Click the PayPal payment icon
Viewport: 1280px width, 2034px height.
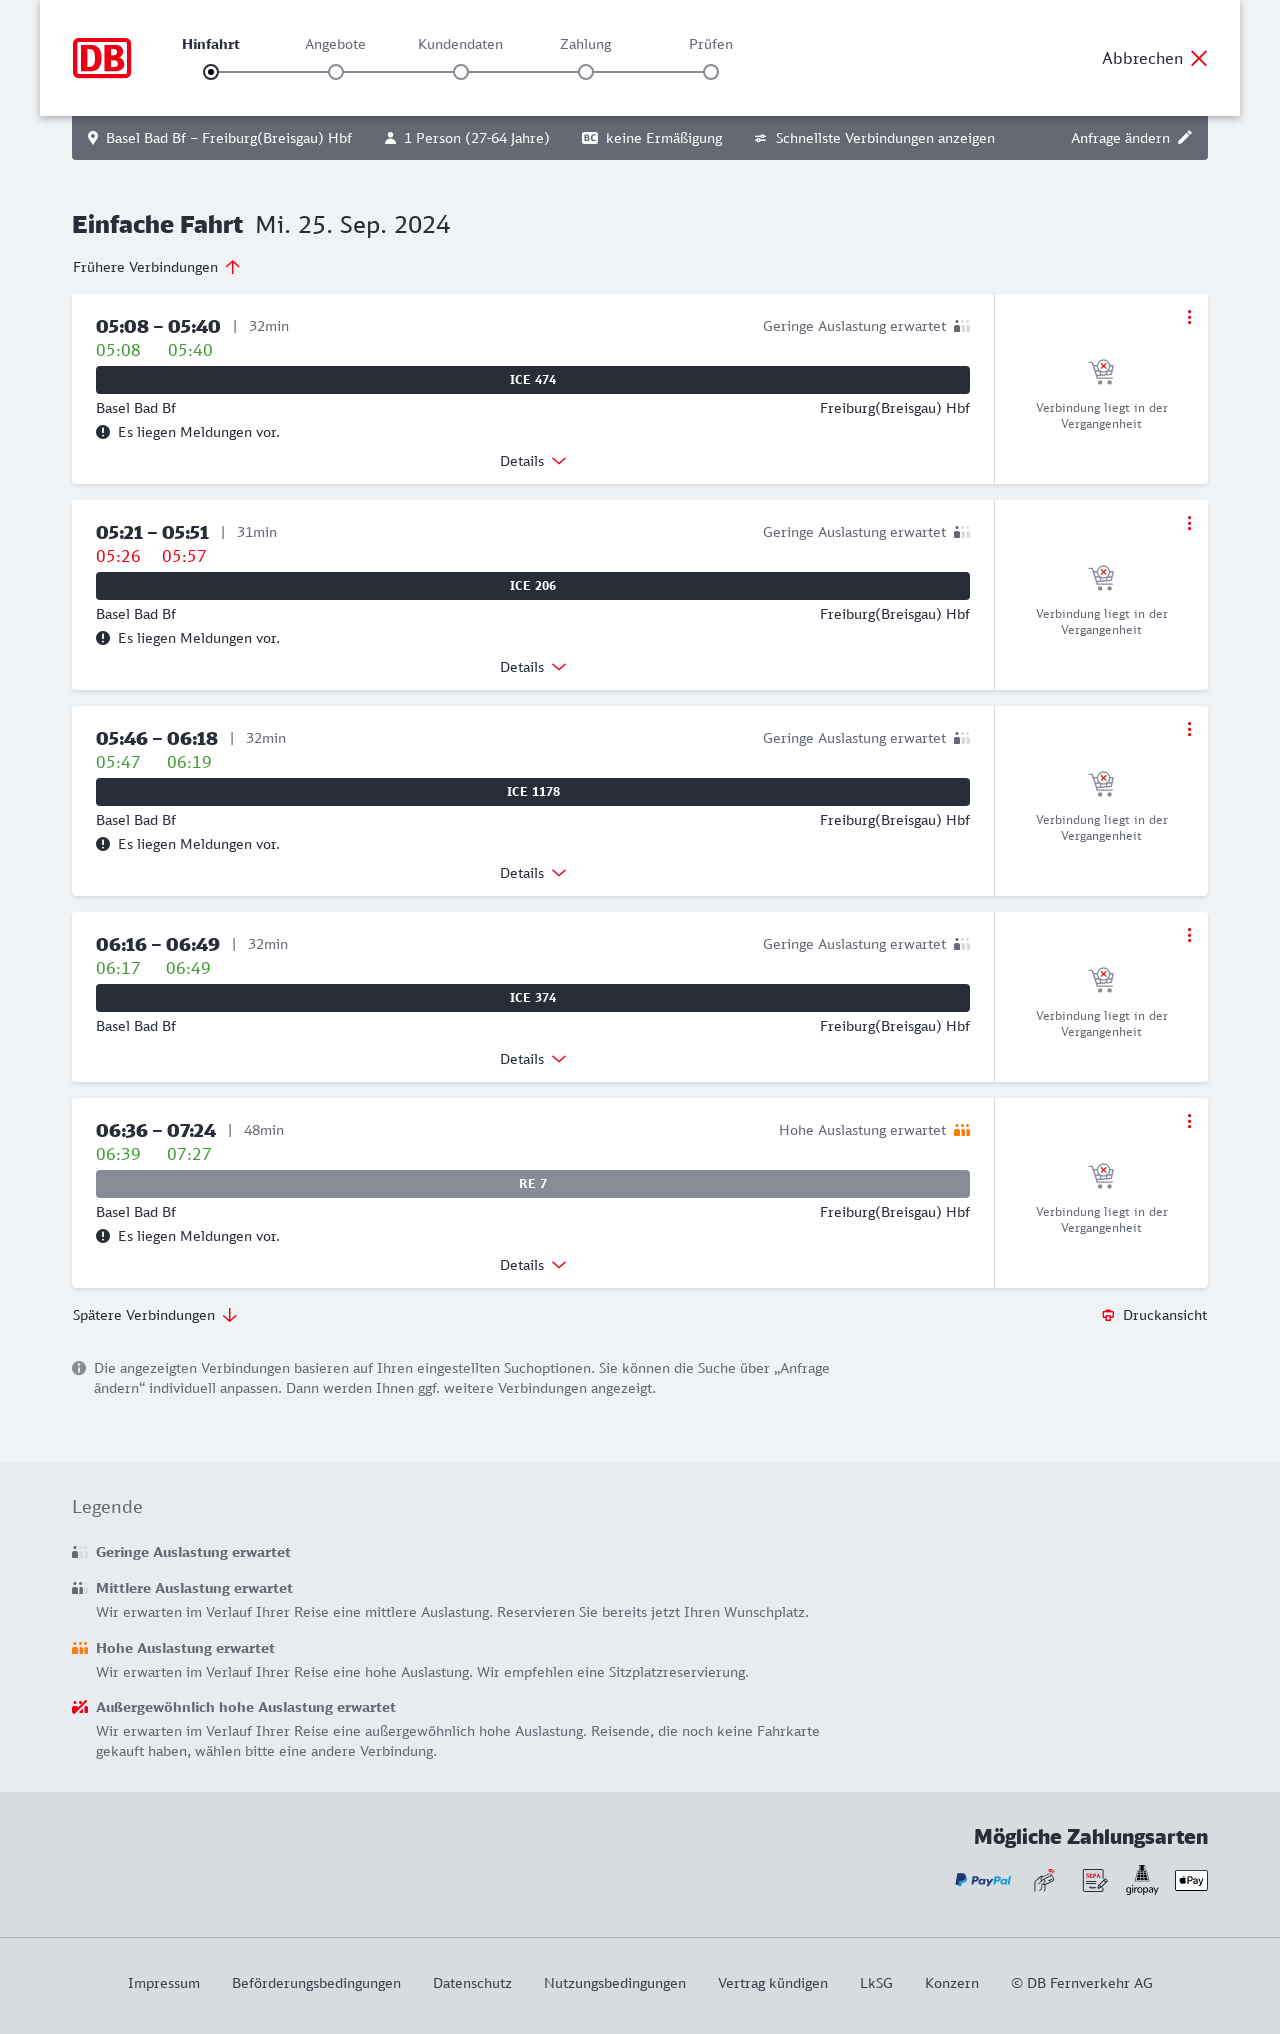click(983, 1880)
